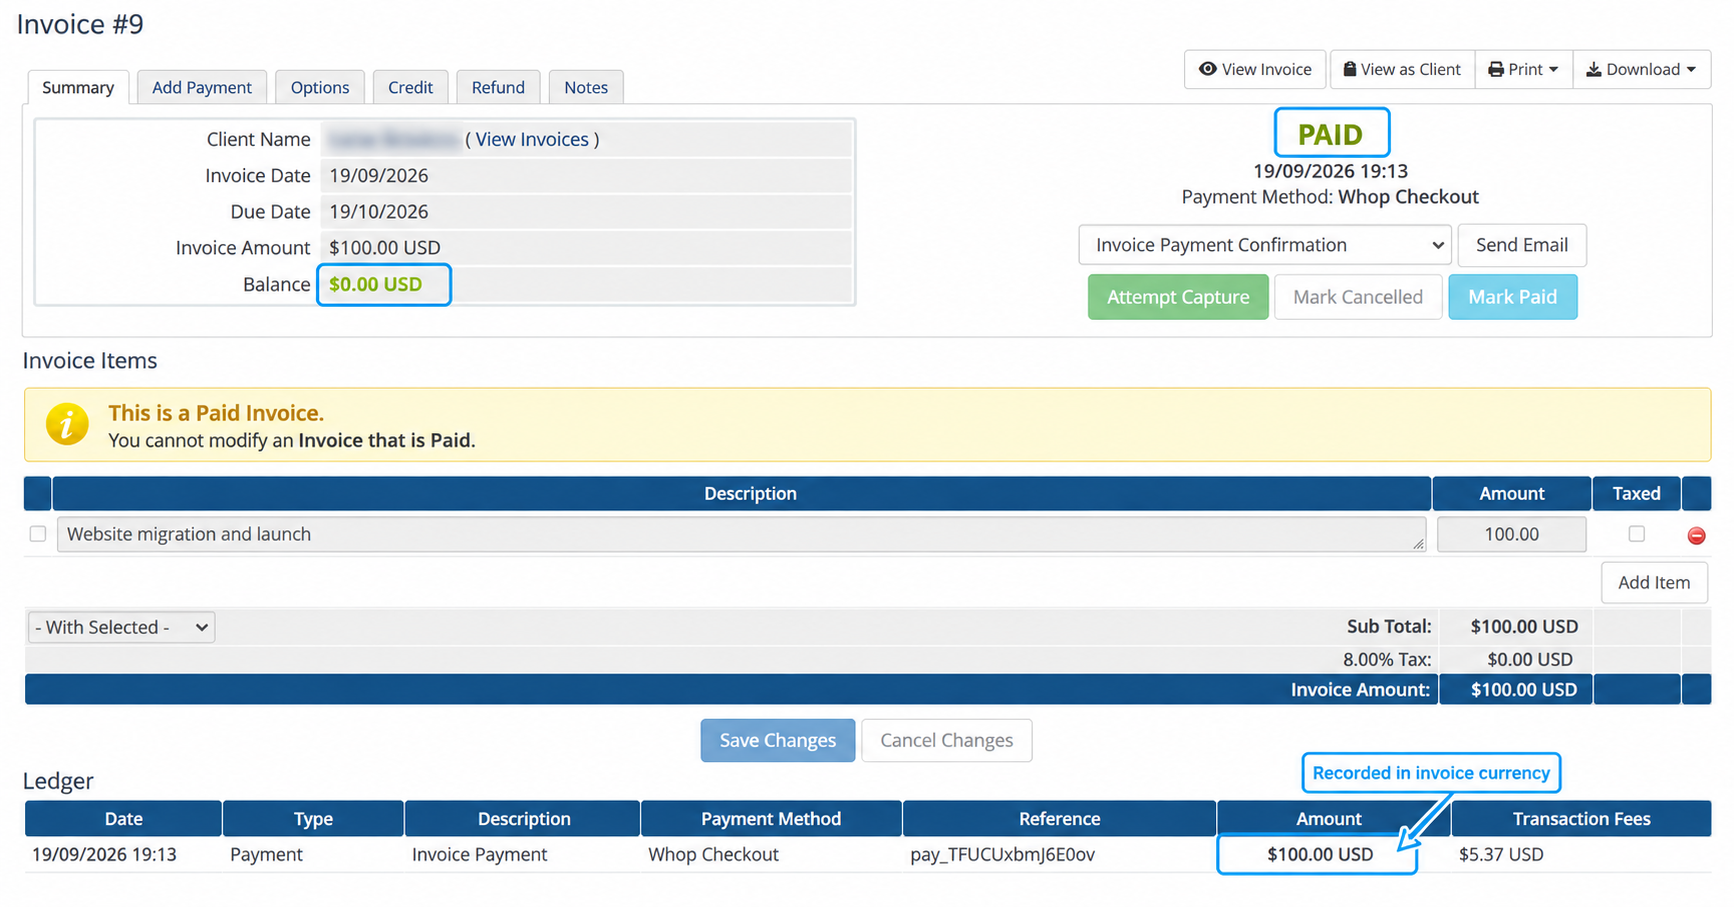Click the Sub Total value $100.00 USD
Viewport: 1734px width, 907px height.
click(1524, 626)
